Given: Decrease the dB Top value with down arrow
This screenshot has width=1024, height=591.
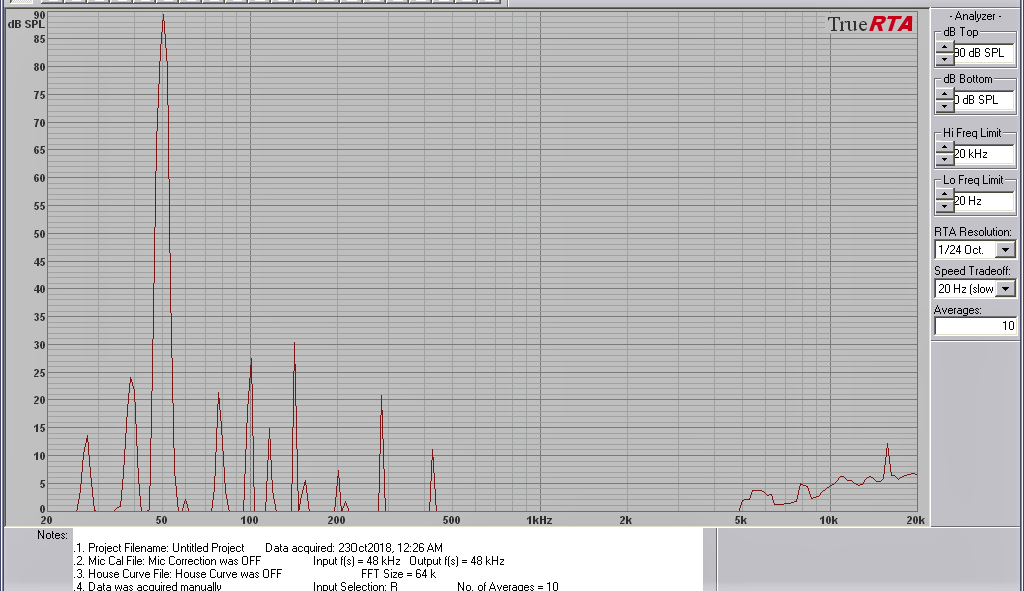Looking at the screenshot, I should tap(944, 59).
